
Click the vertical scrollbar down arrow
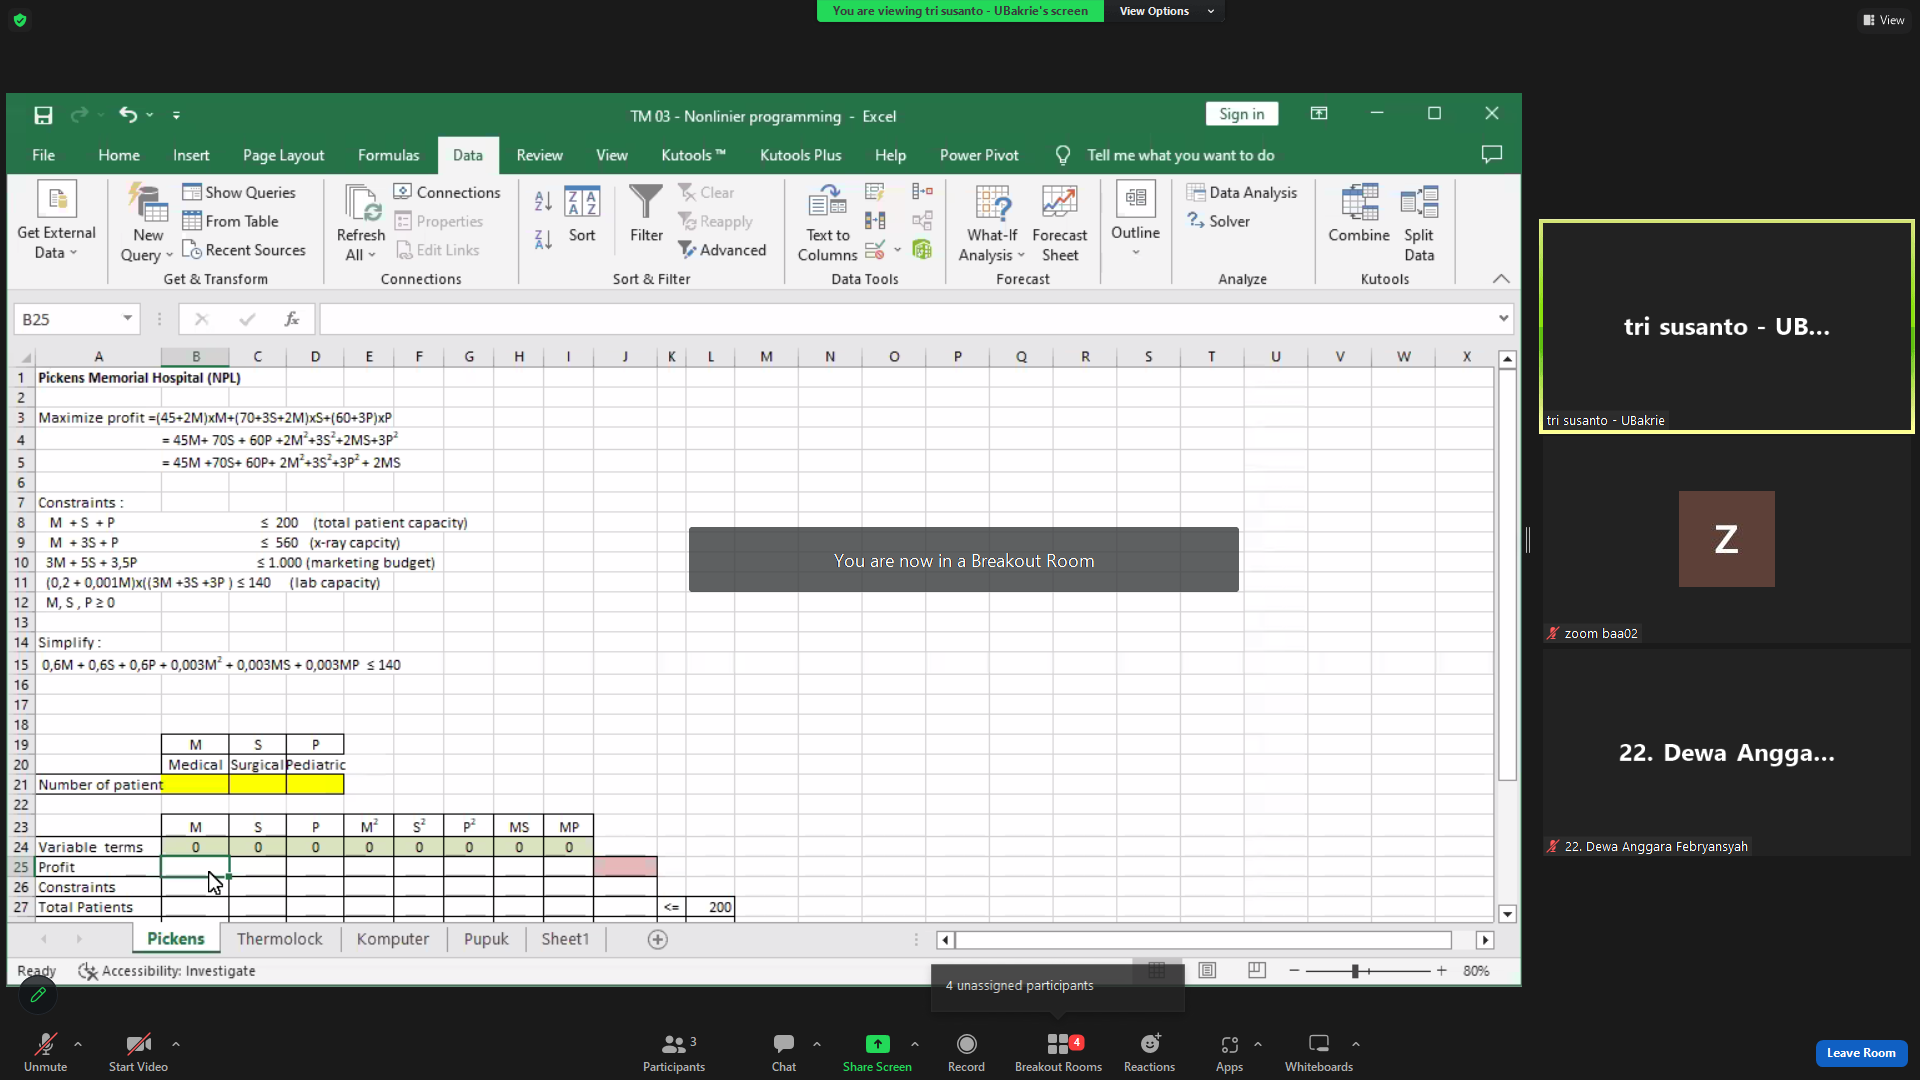1507,914
